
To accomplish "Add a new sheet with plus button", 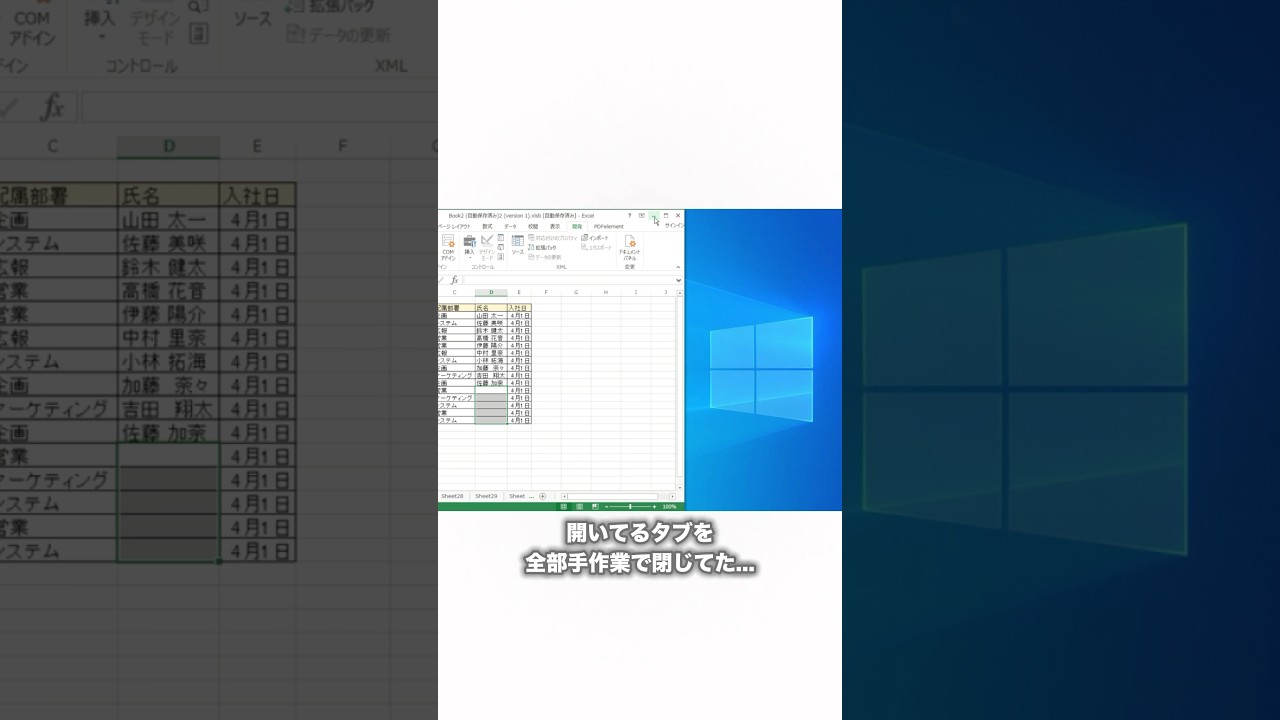I will pos(543,496).
